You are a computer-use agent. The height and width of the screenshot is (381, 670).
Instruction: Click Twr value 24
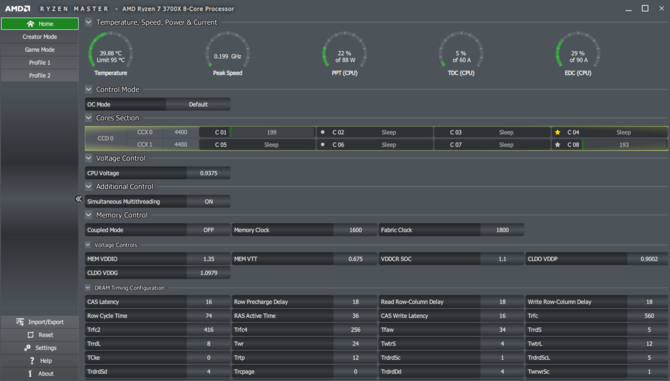point(356,344)
